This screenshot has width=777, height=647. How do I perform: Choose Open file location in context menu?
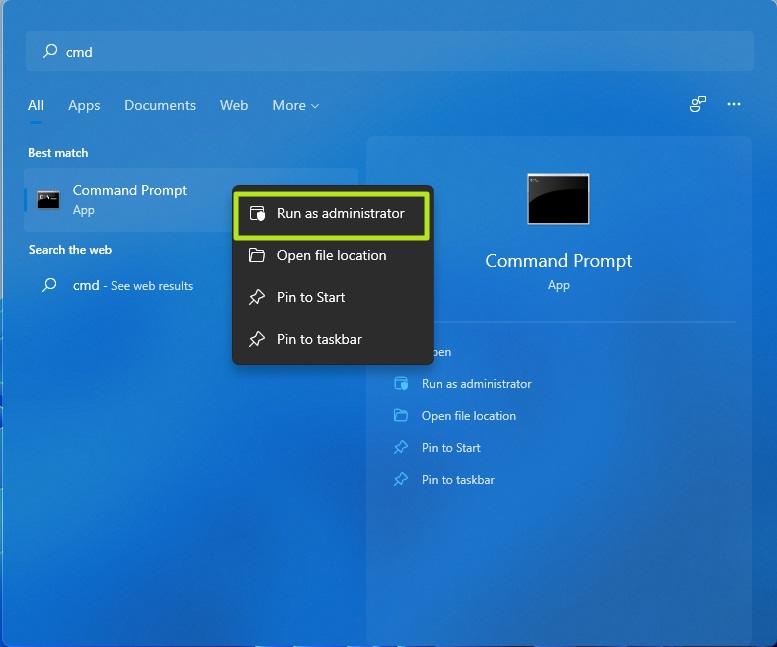(331, 256)
